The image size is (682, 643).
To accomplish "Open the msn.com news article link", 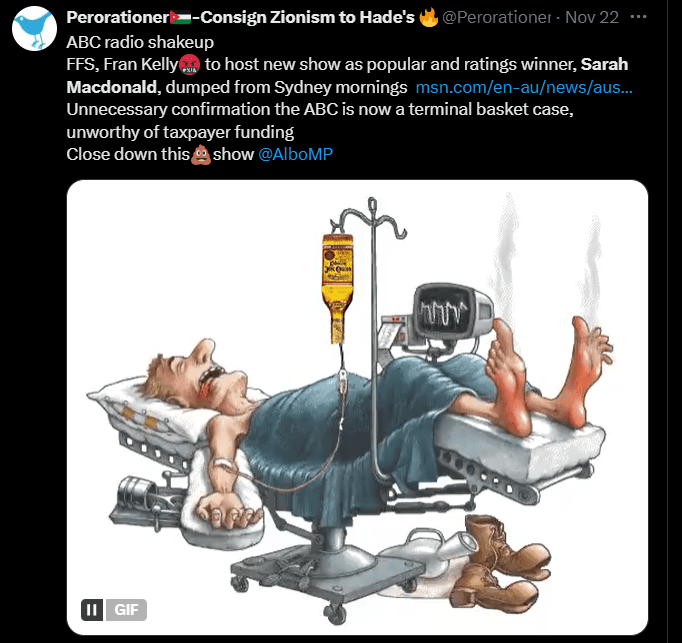I will [x=523, y=88].
